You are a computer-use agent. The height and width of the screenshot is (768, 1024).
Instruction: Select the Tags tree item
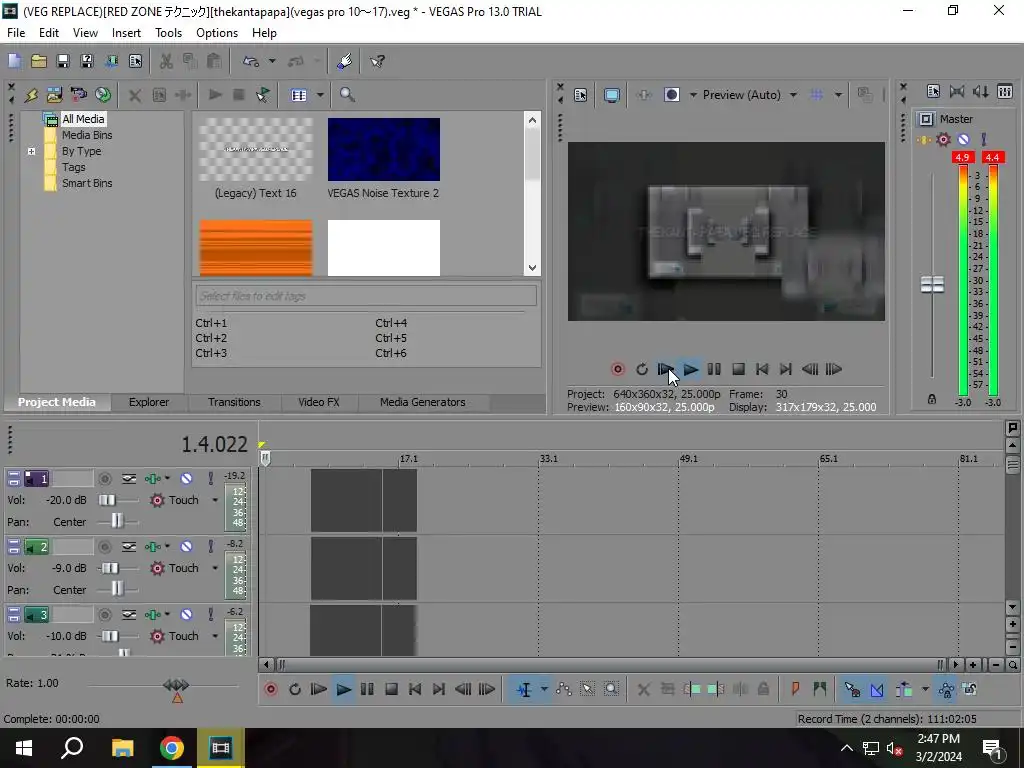(74, 167)
